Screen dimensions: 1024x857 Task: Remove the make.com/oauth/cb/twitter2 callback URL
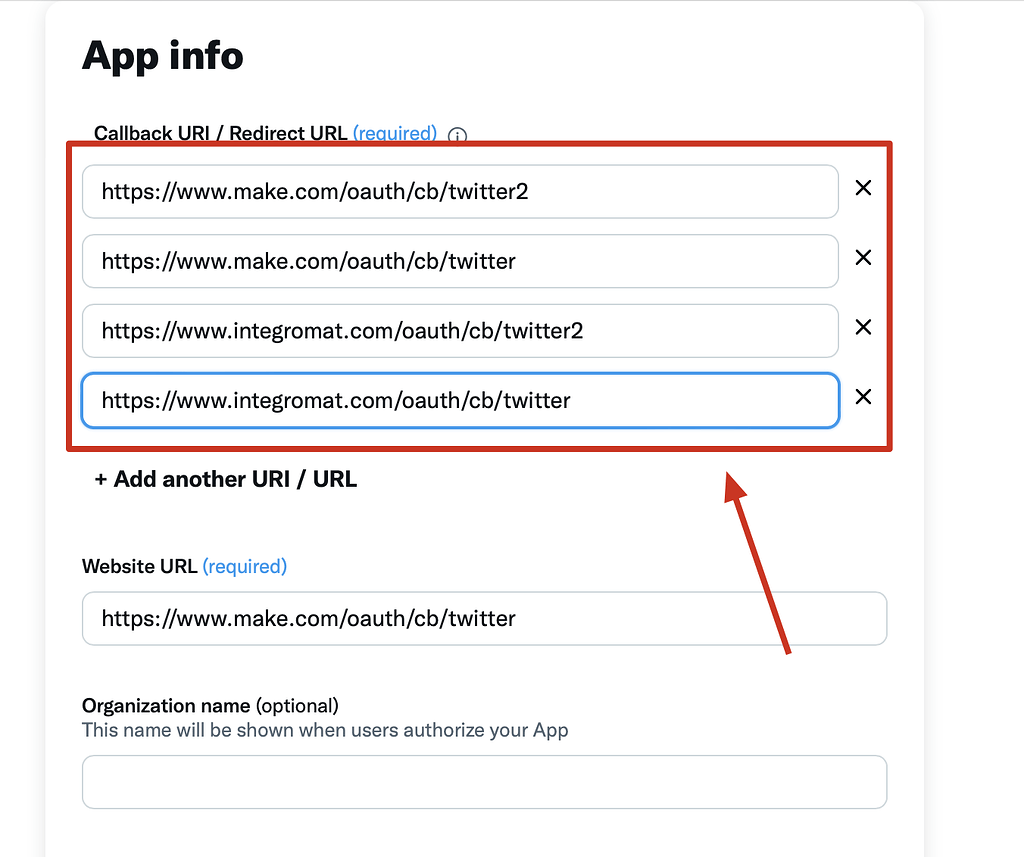point(863,188)
